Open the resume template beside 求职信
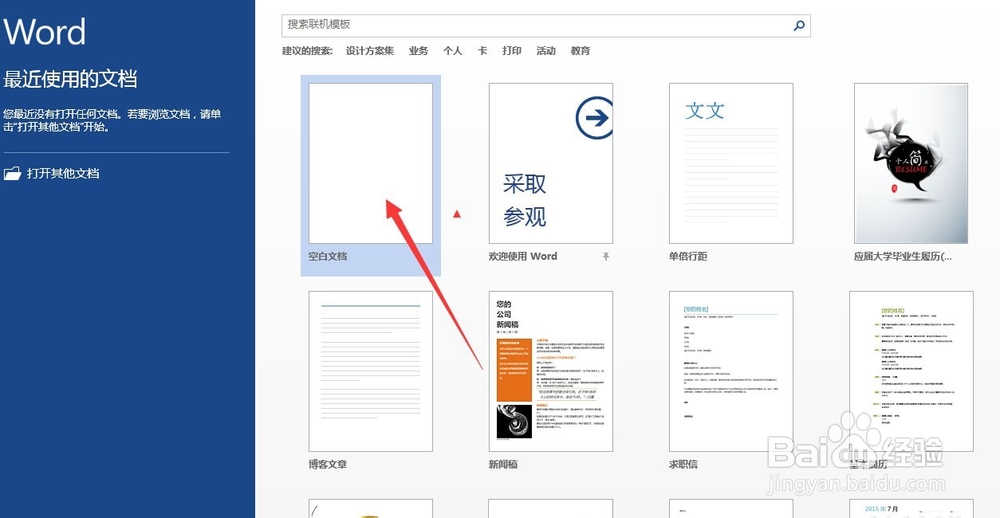1000x518 pixels. pyautogui.click(x=911, y=371)
